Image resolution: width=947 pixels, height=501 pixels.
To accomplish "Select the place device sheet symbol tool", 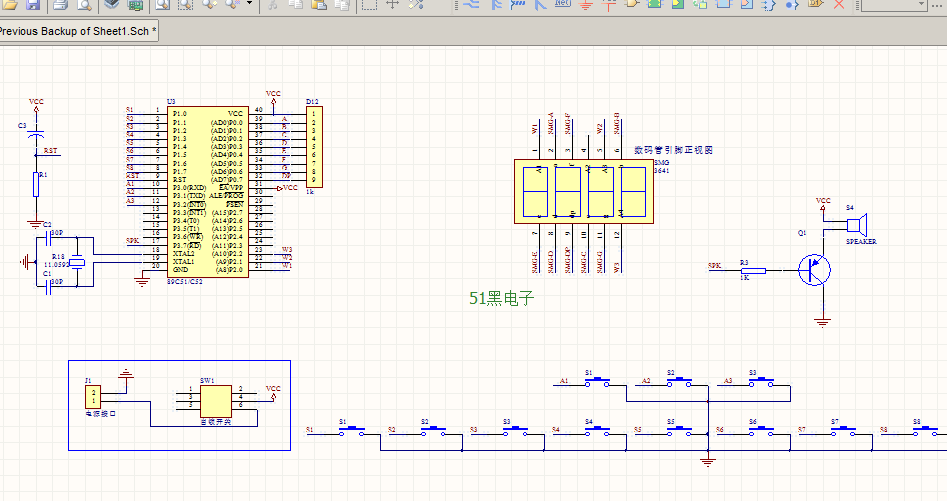I will pyautogui.click(x=701, y=5).
